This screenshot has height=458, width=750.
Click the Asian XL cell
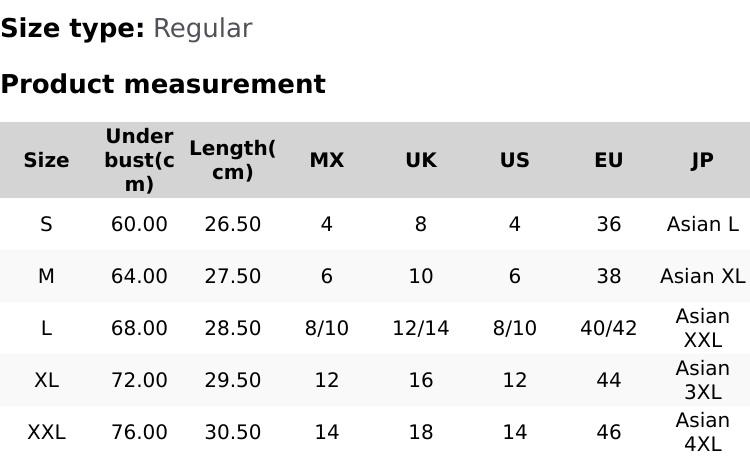point(702,276)
